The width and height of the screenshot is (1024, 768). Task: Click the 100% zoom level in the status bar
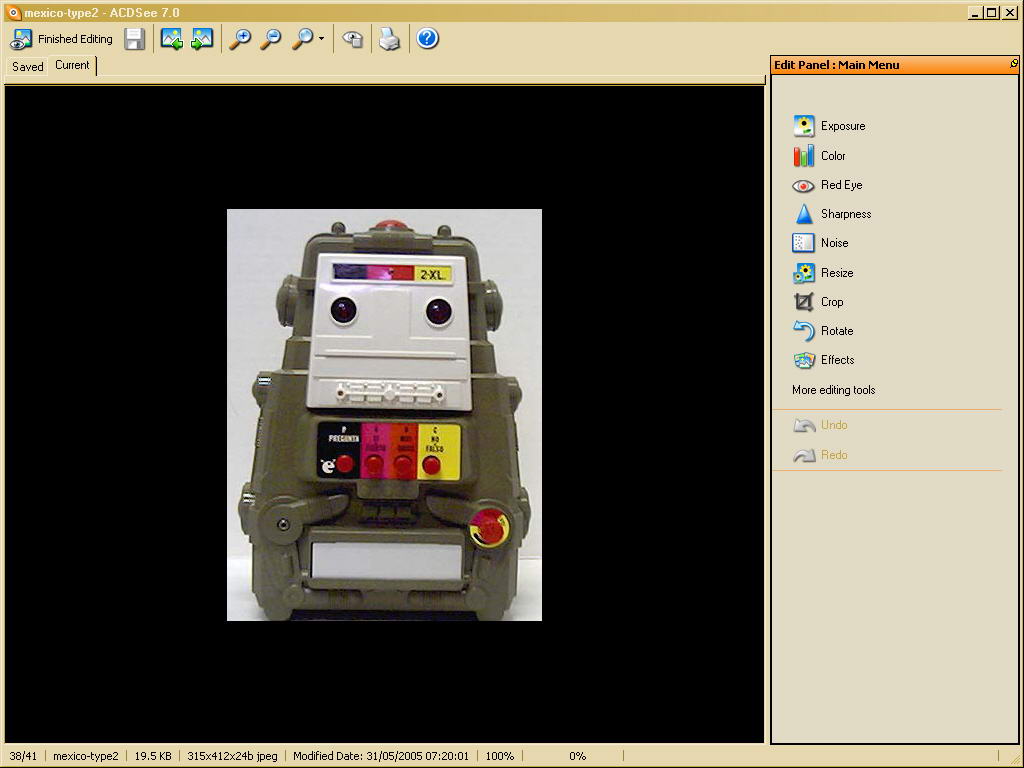500,756
